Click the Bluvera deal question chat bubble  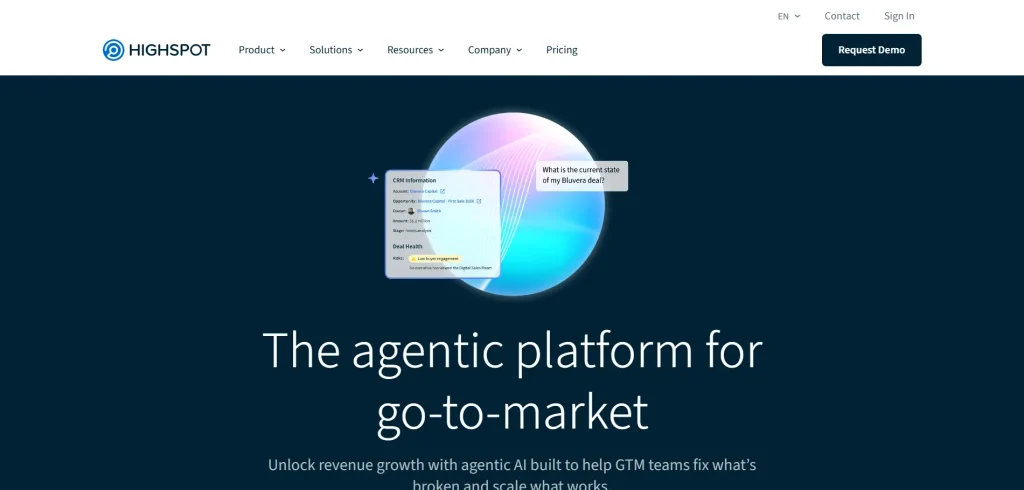582,175
